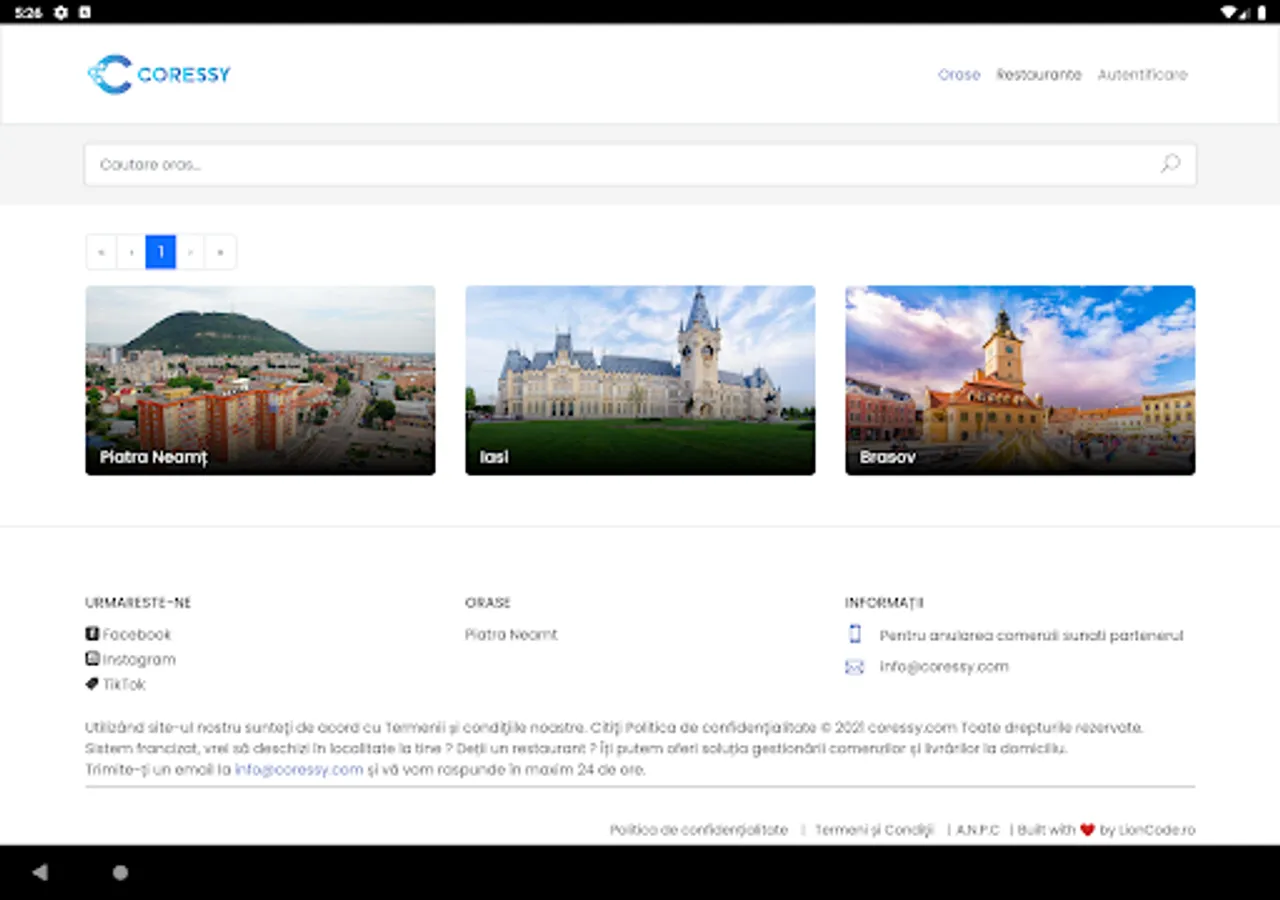Tap the battery status icon

point(1260,12)
